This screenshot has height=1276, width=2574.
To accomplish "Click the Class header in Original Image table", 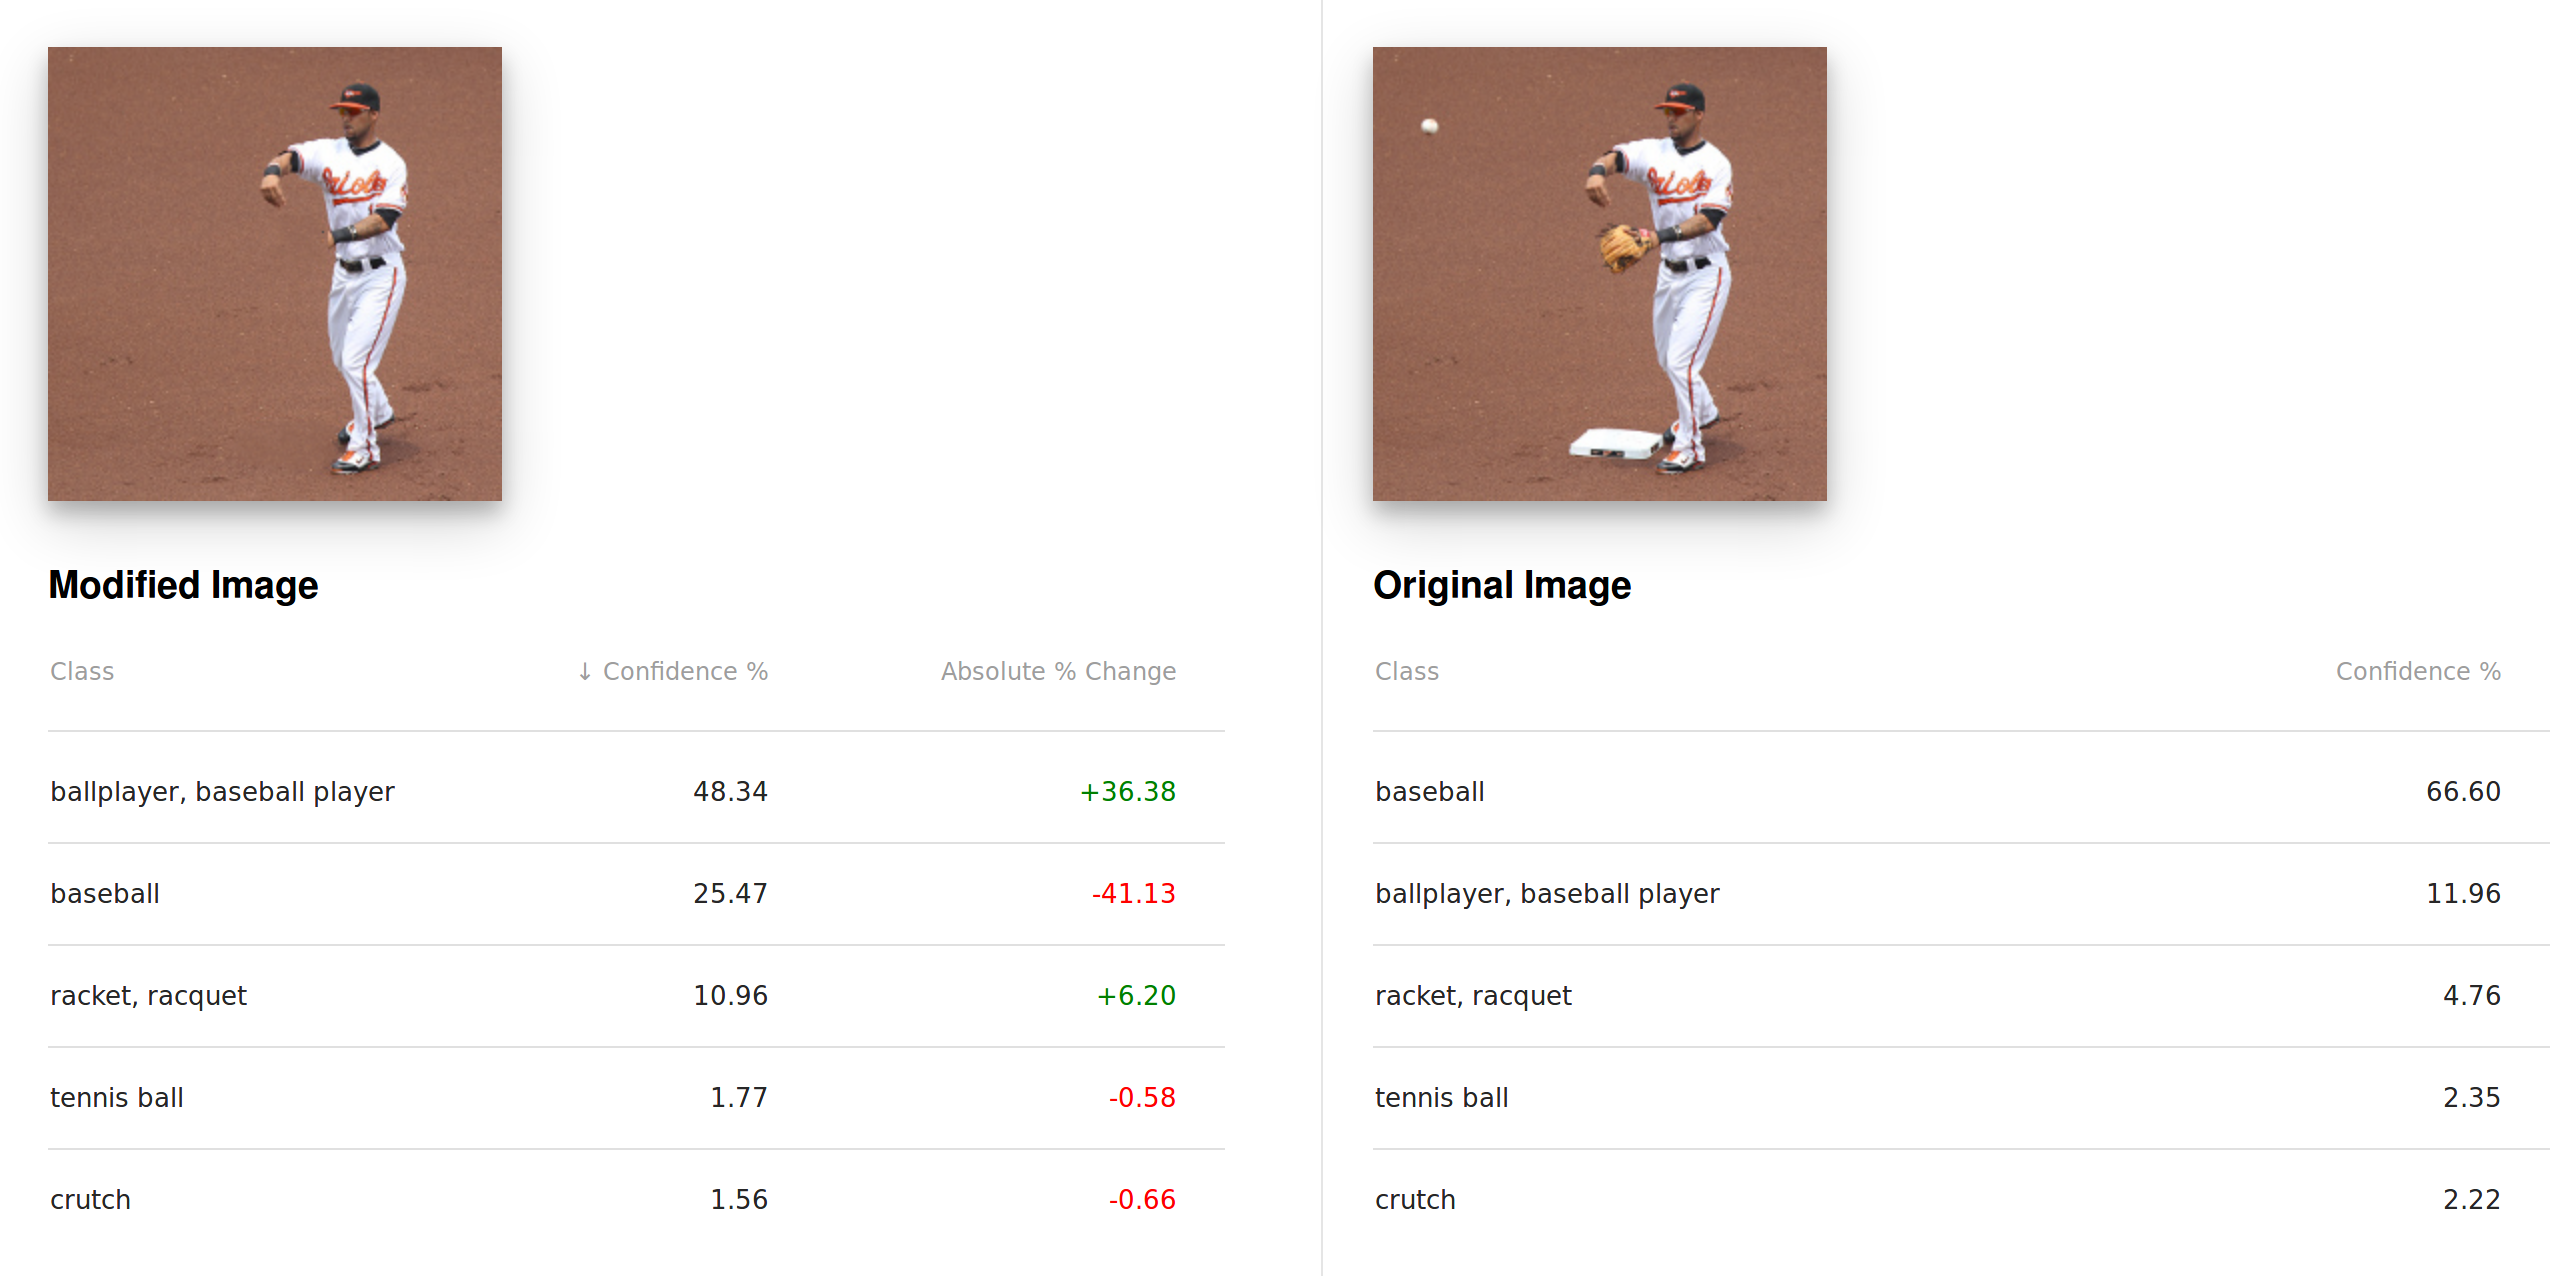I will (x=1406, y=672).
